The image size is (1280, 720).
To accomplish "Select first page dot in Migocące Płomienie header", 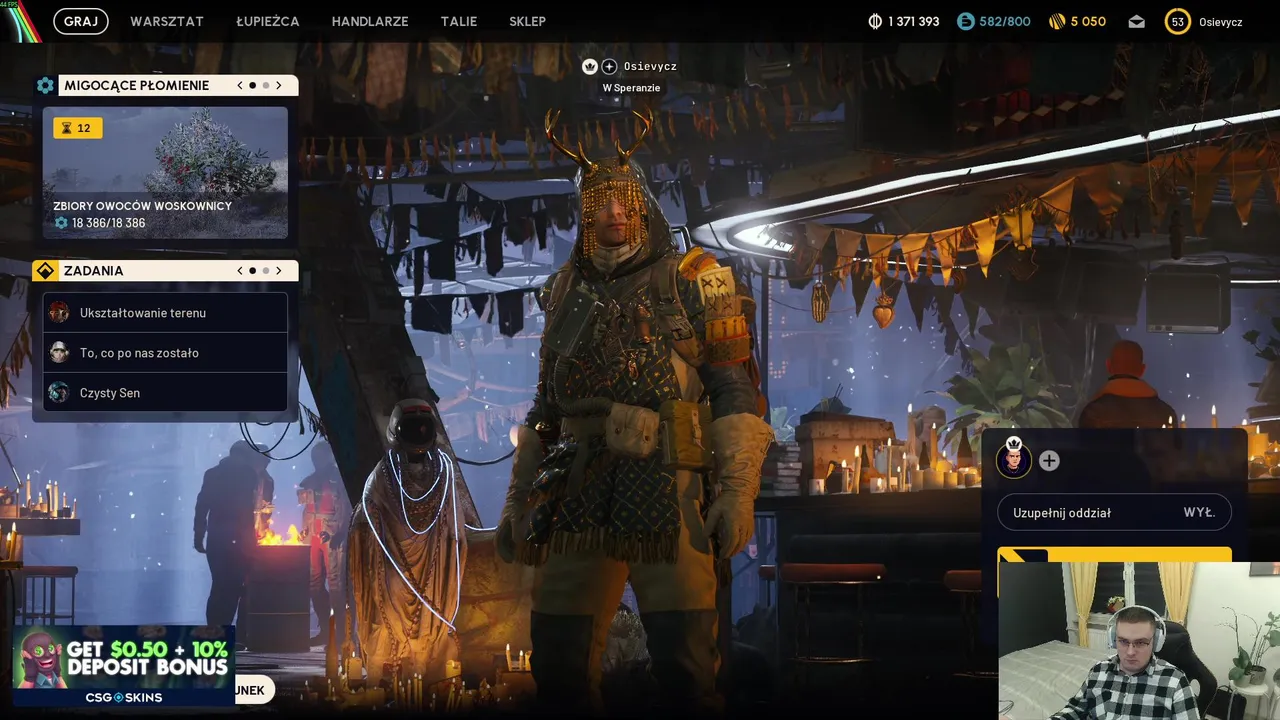I will [253, 85].
